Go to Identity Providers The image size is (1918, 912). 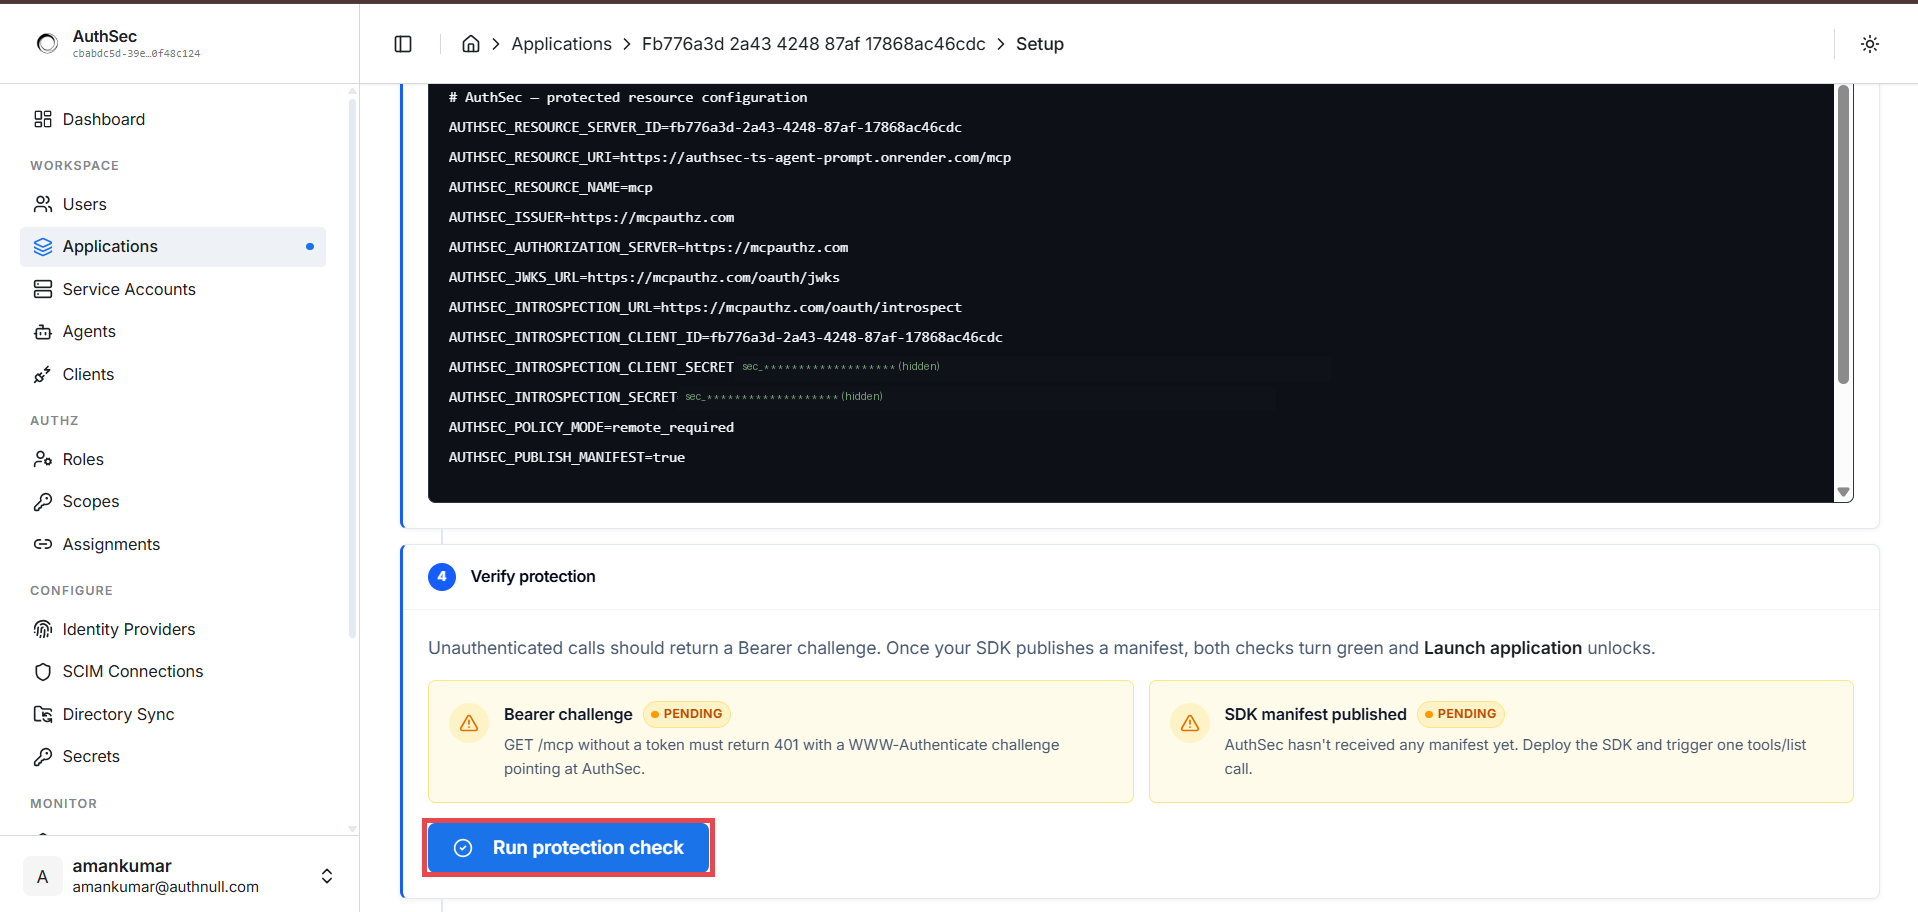tap(173, 629)
